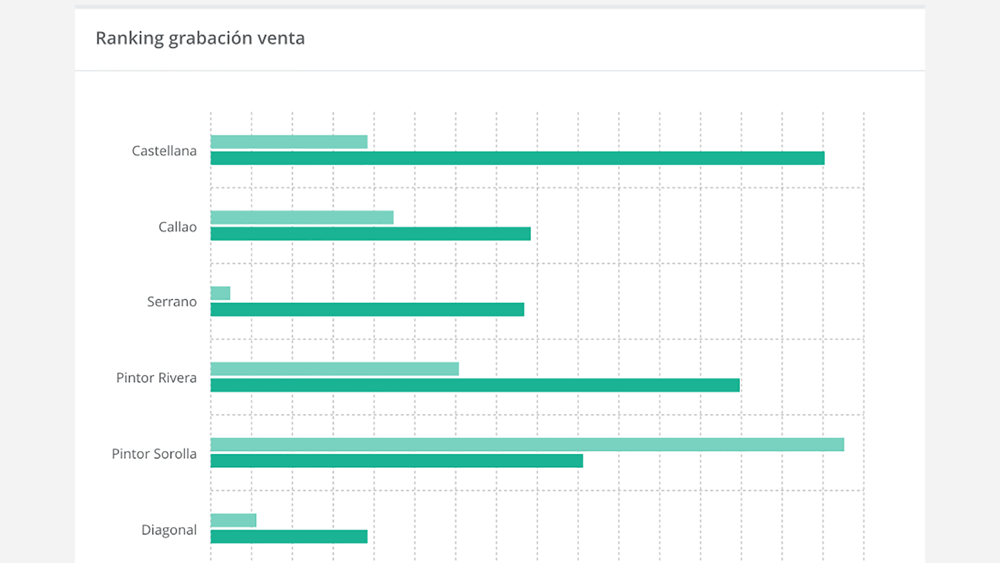This screenshot has height=563, width=1000.
Task: Click the Castellana light green bar
Action: pyautogui.click(x=289, y=142)
